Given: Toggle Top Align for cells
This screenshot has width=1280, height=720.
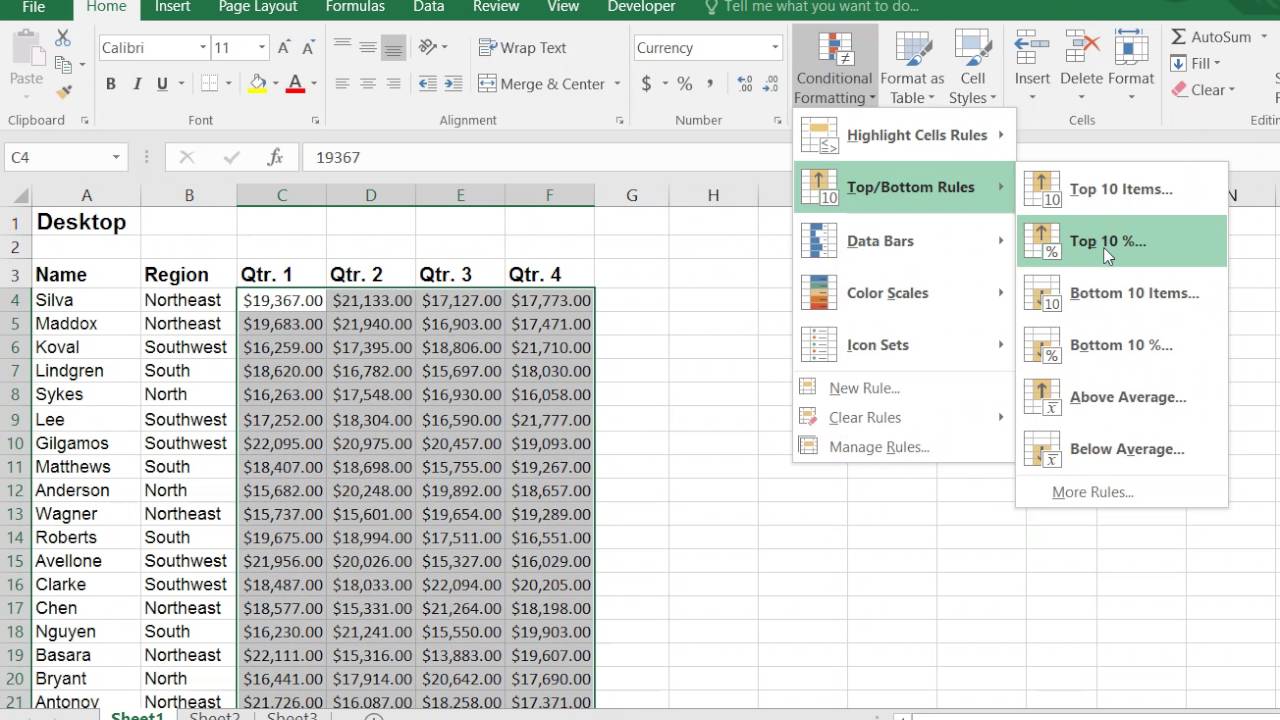Looking at the screenshot, I should pos(342,47).
